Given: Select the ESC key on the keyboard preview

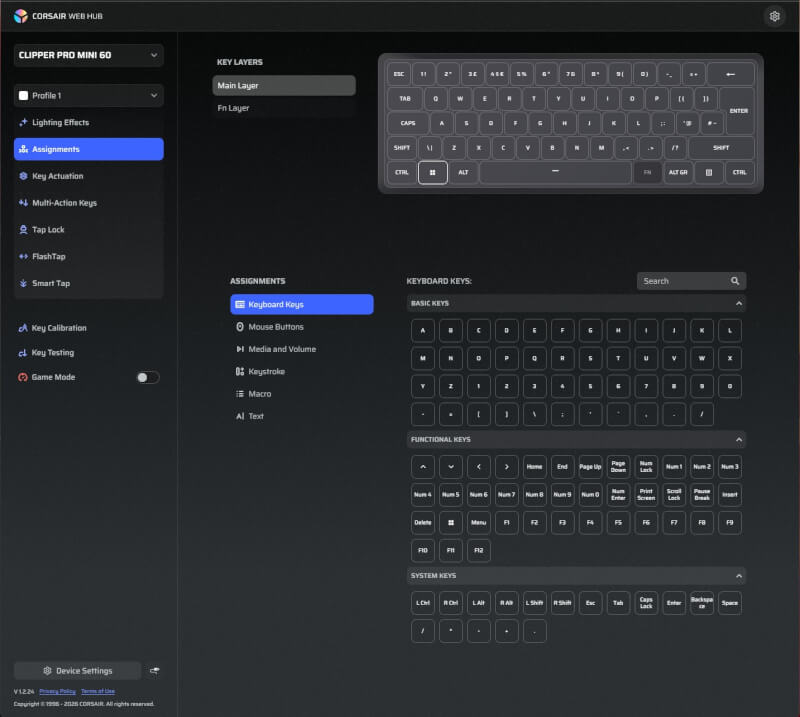Looking at the screenshot, I should point(399,74).
